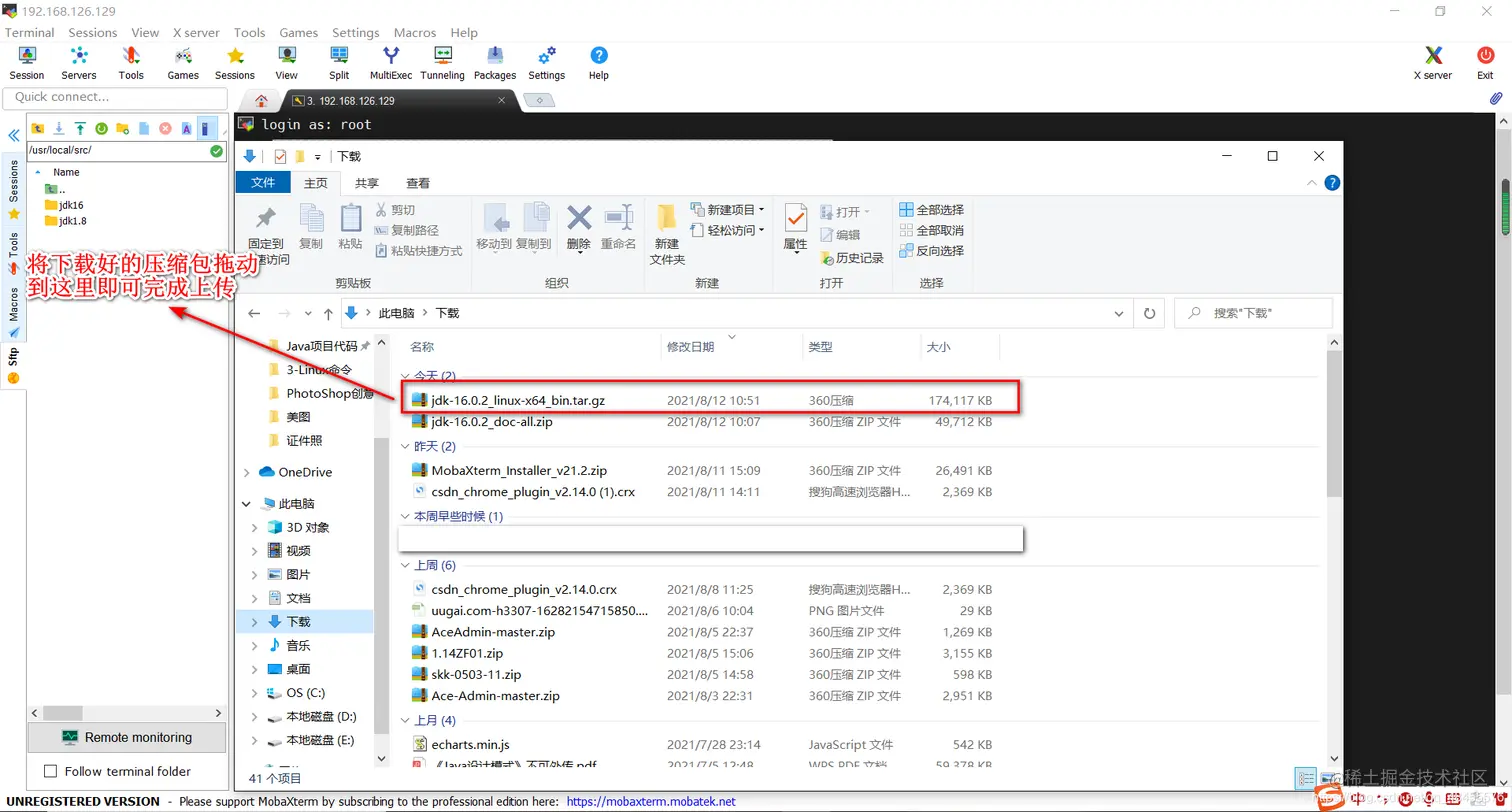Viewport: 1512px width, 812px height.
Task: Open MultiExec mode
Action: [391, 63]
